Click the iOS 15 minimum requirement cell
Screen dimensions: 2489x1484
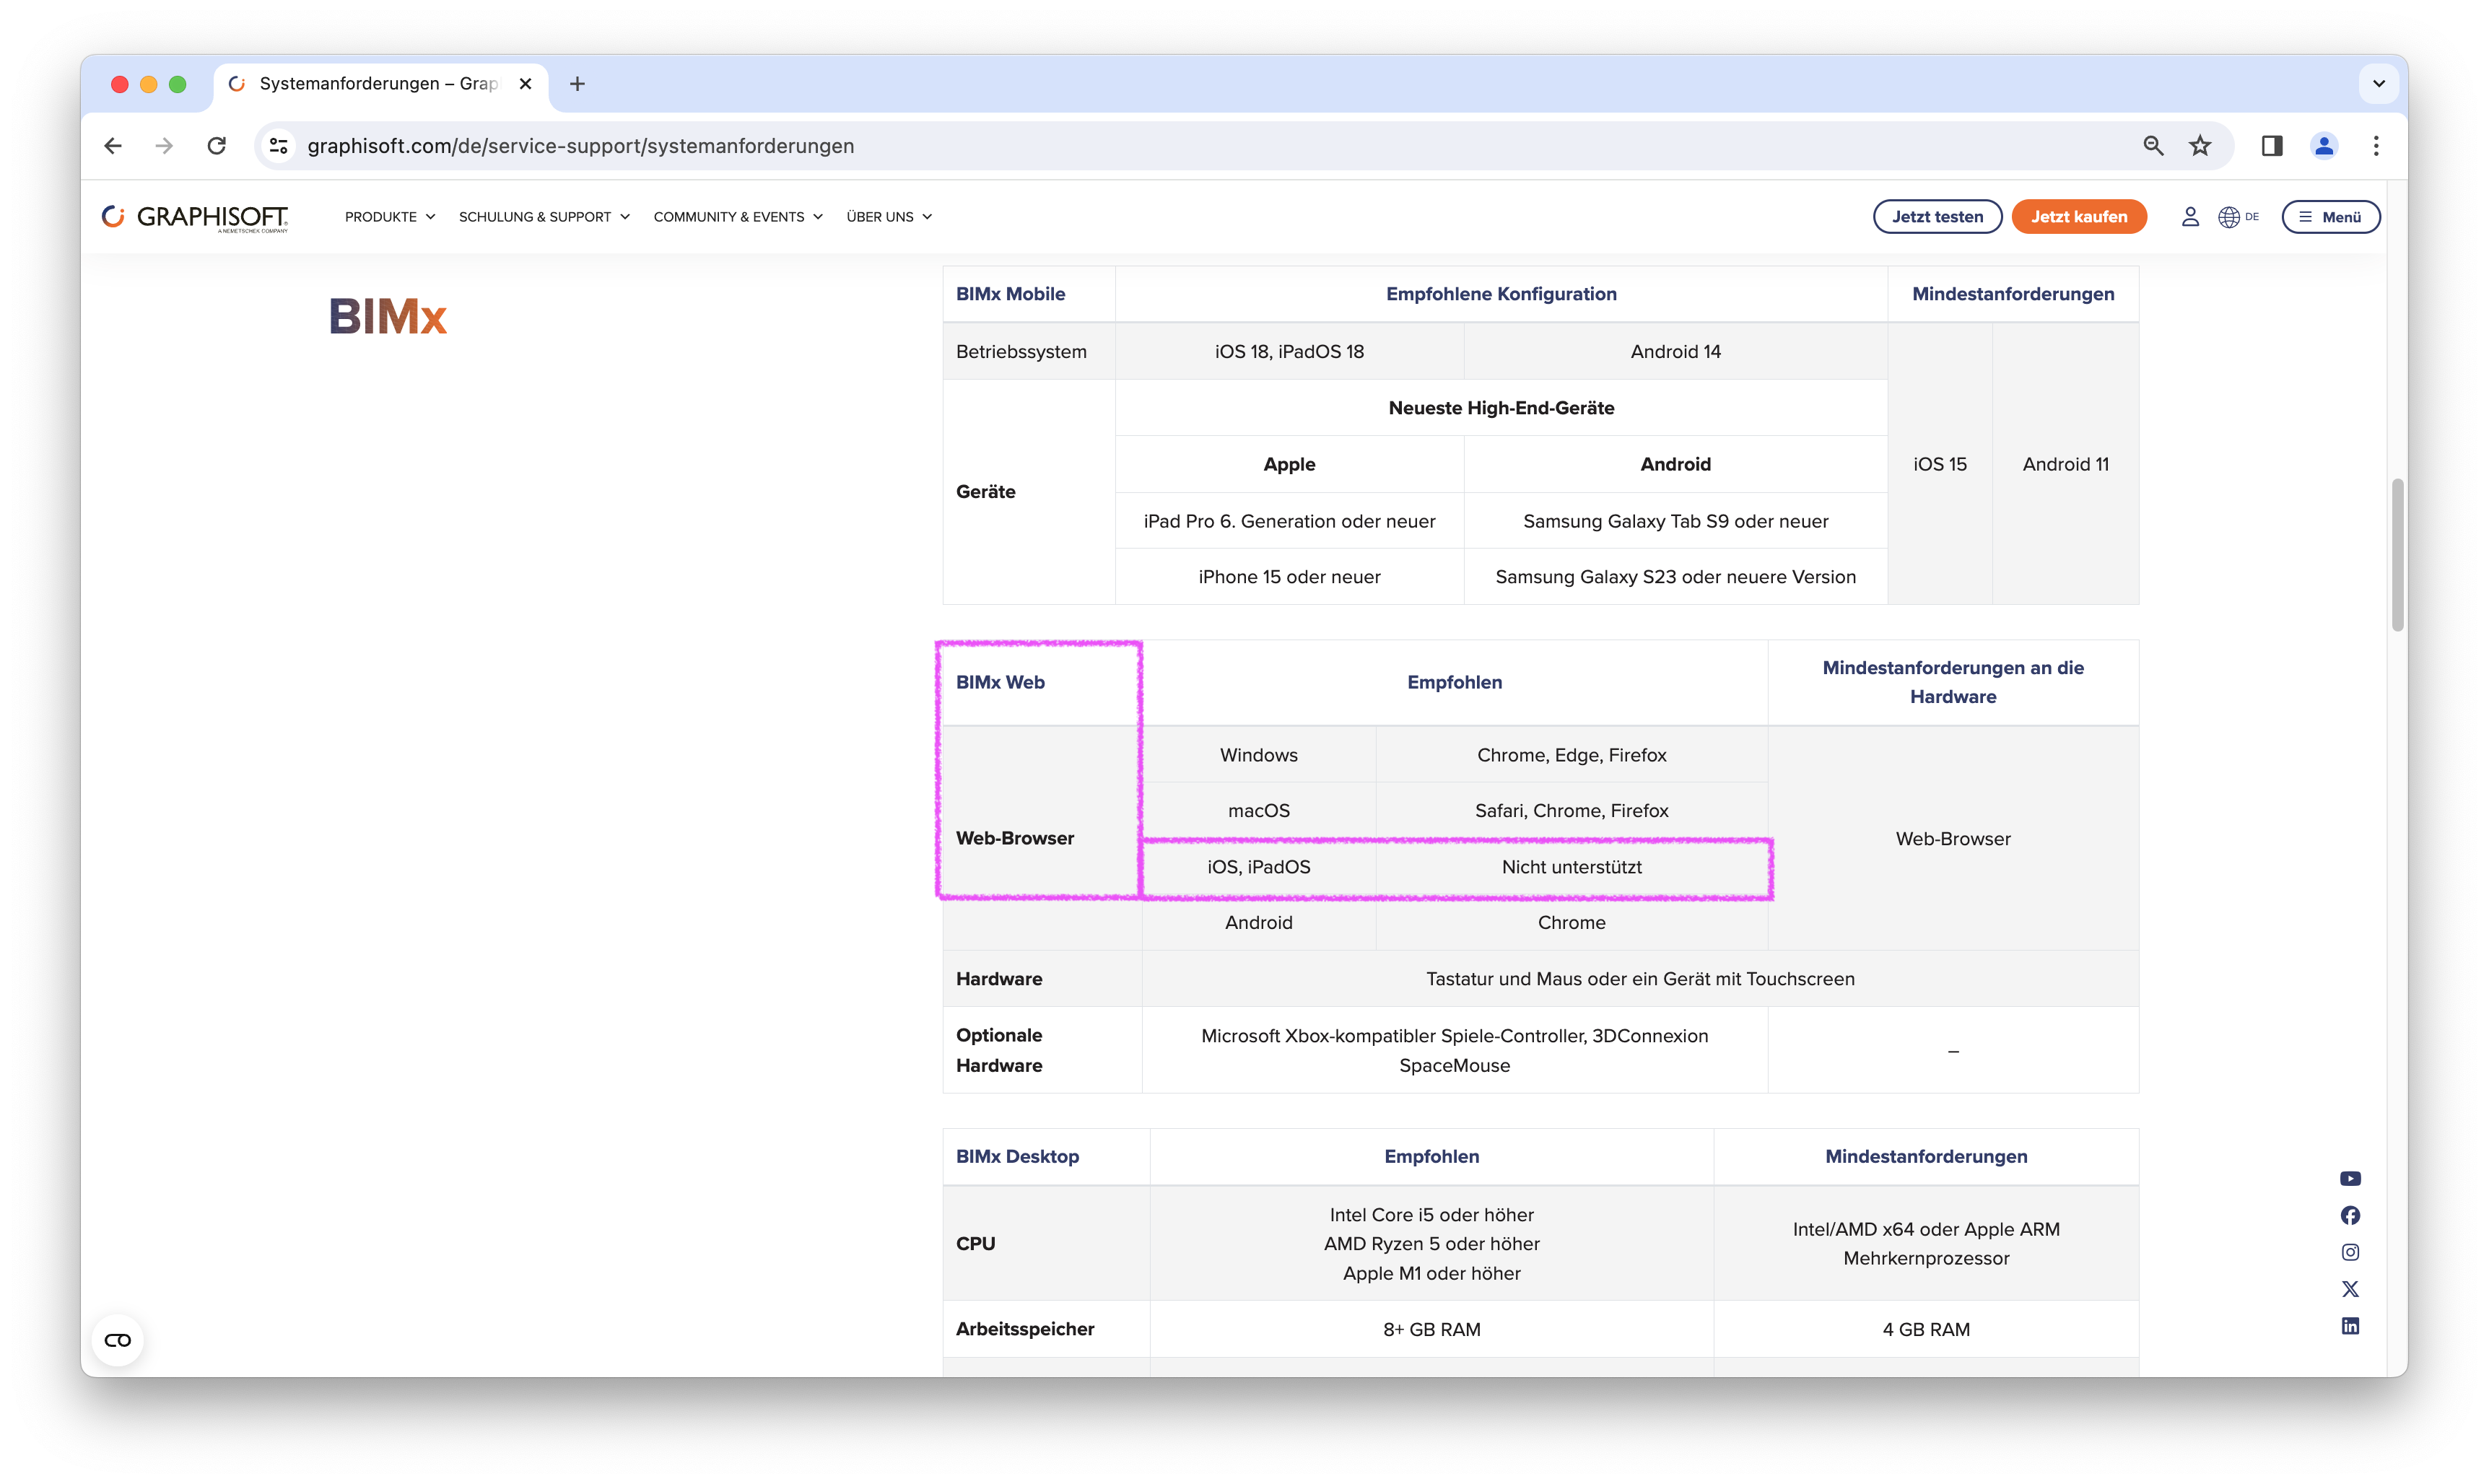[1939, 464]
